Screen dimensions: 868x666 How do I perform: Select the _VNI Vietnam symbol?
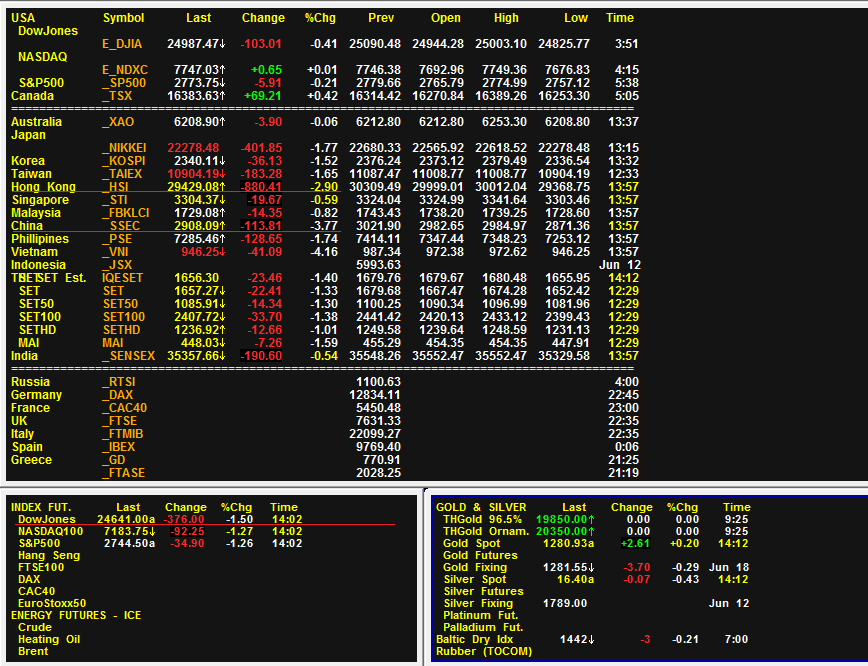pos(115,252)
